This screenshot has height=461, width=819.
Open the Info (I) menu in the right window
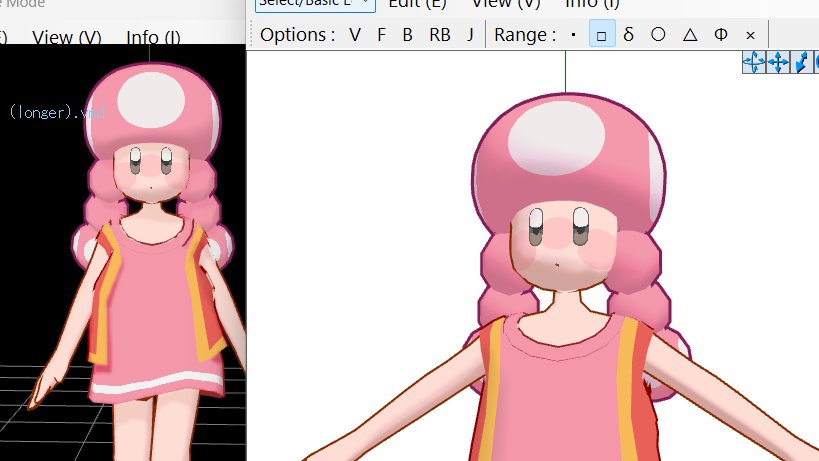click(x=592, y=4)
